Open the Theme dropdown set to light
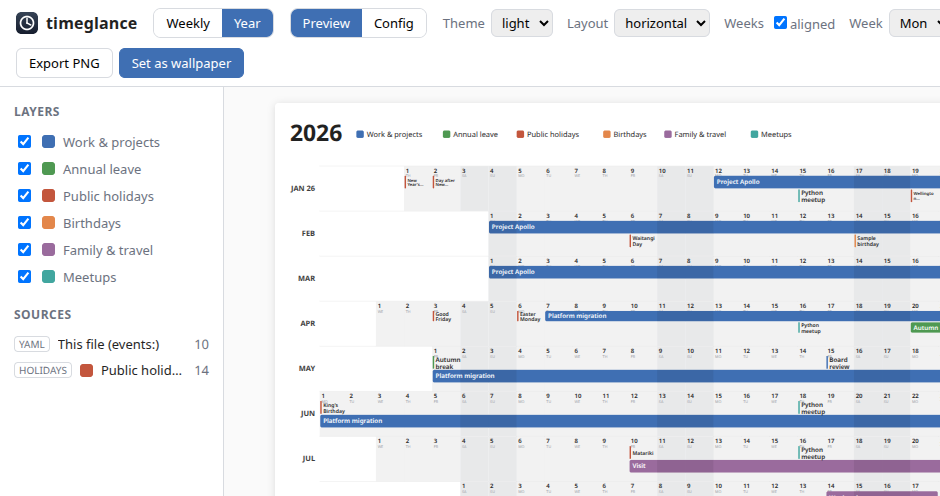 click(x=522, y=23)
